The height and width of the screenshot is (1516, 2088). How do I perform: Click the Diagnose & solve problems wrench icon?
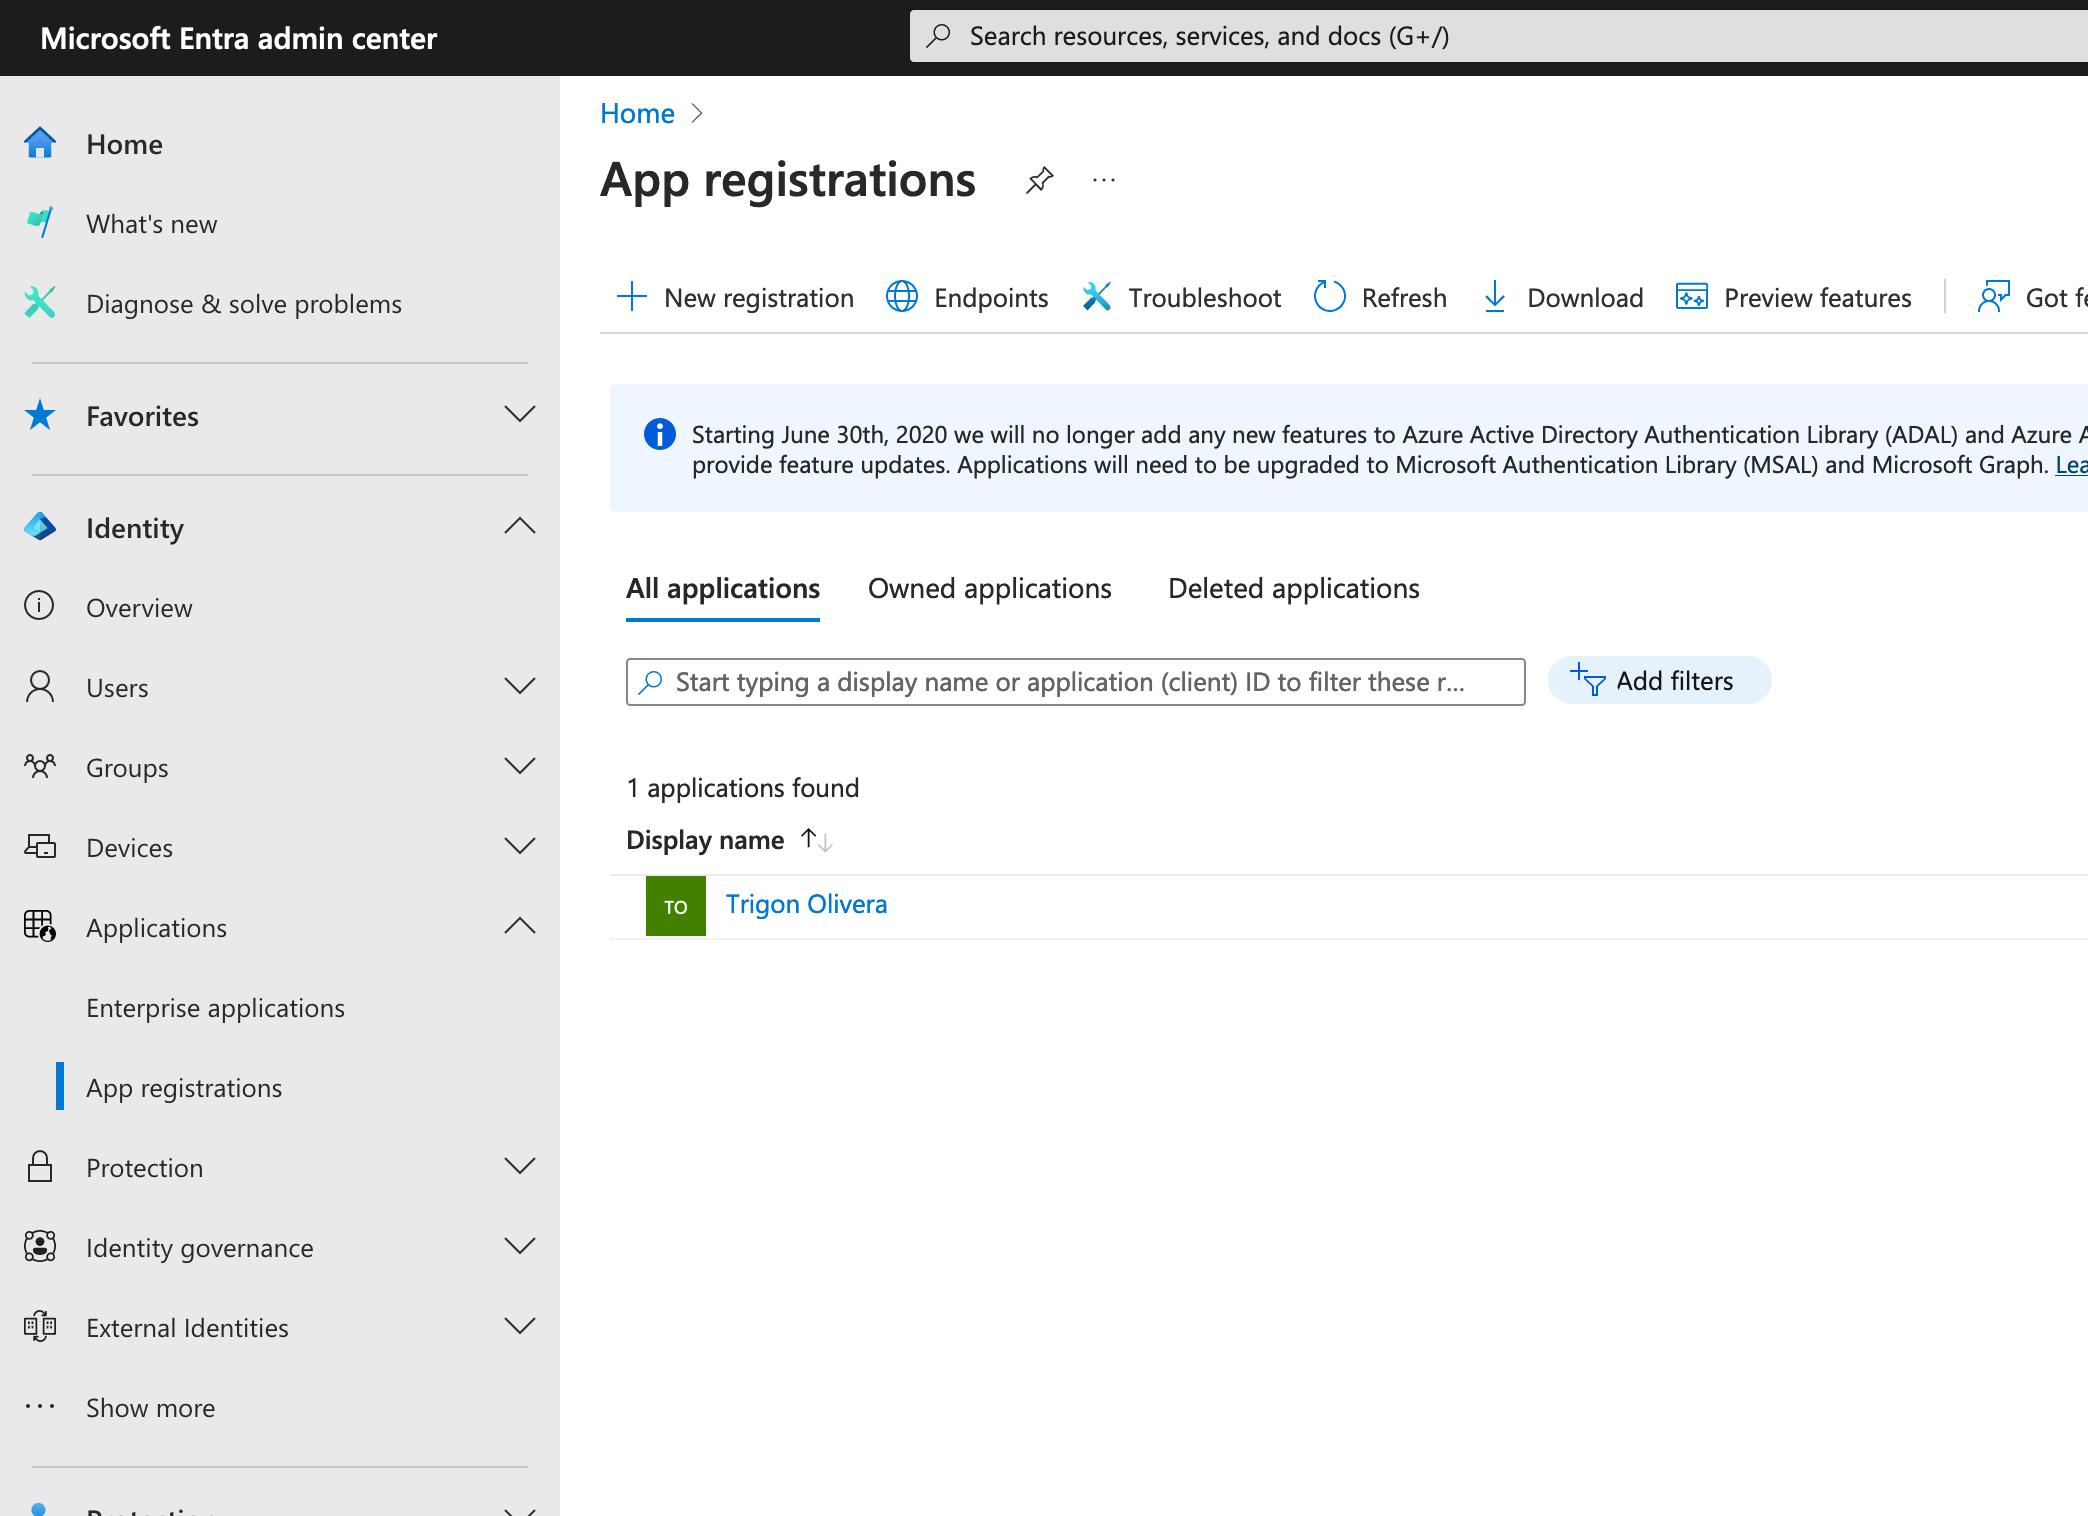[x=40, y=302]
